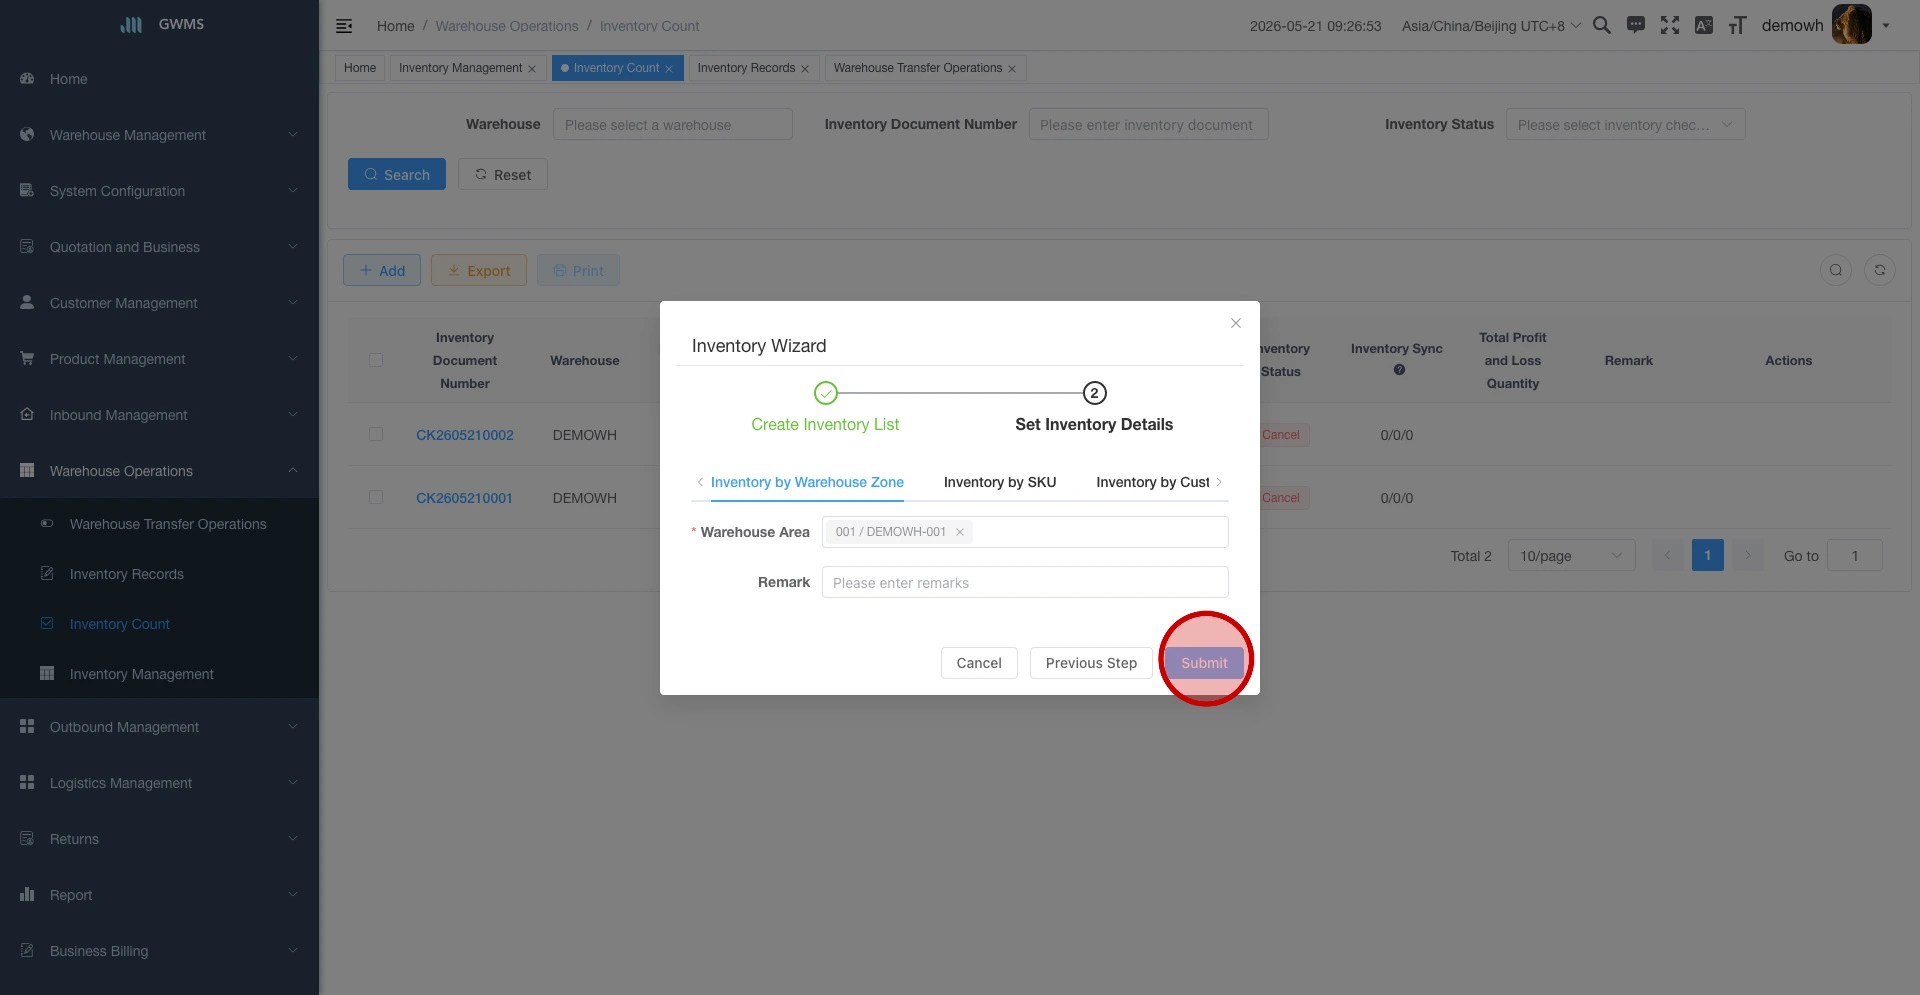Toggle fullscreen mode icon
This screenshot has width=1920, height=995.
tap(1670, 25)
